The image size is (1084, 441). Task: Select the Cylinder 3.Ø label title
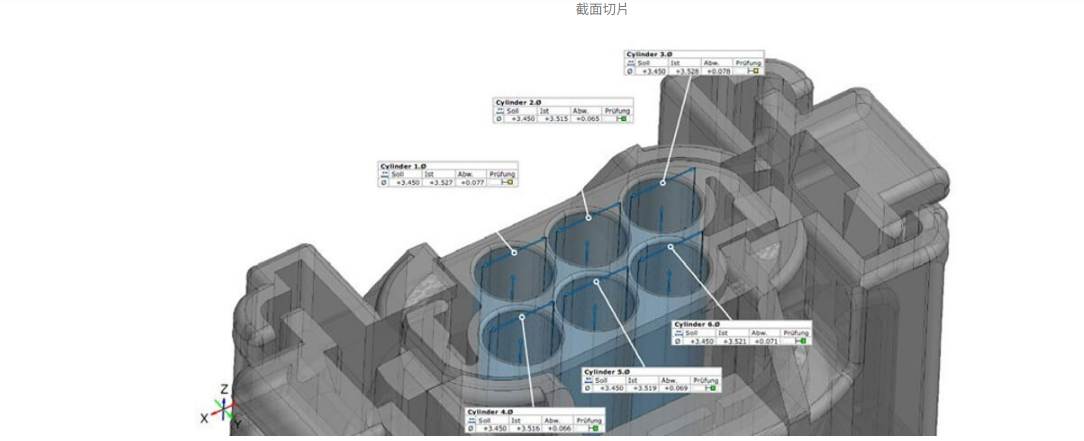(649, 54)
